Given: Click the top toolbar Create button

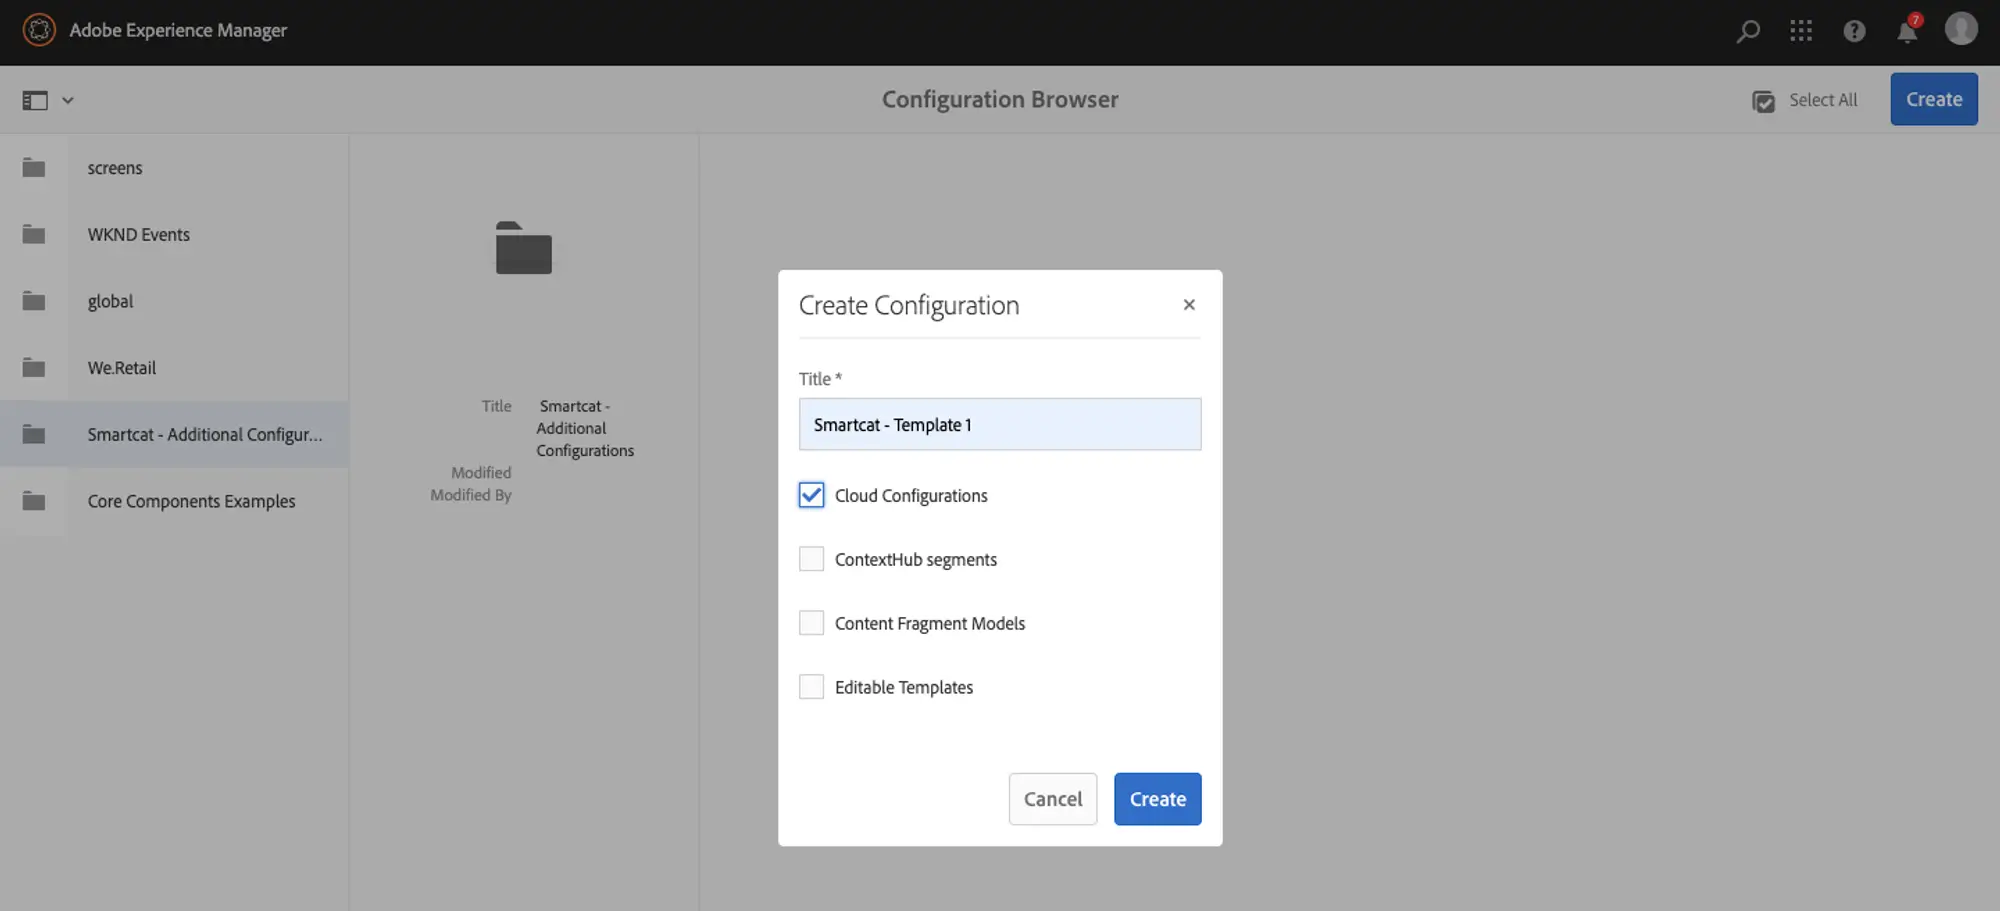Looking at the screenshot, I should click(1933, 99).
